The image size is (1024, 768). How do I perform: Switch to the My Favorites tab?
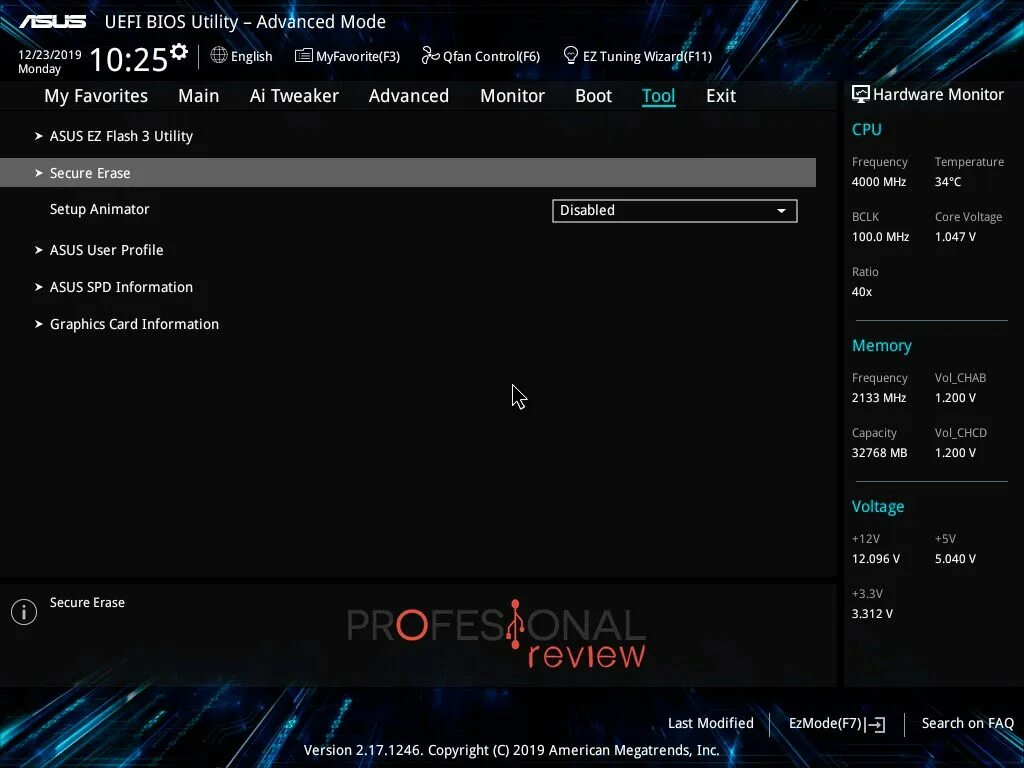[96, 96]
